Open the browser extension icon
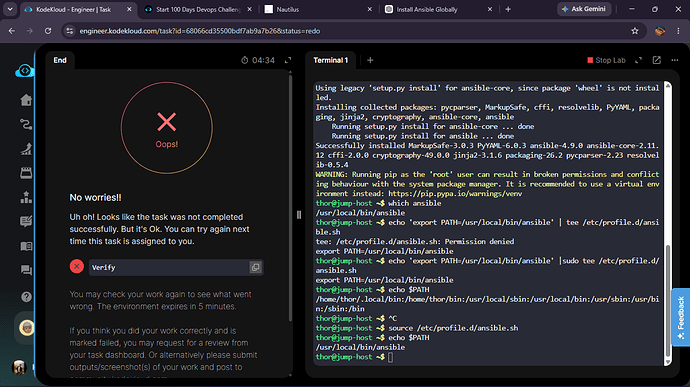The image size is (690, 387). 660,31
